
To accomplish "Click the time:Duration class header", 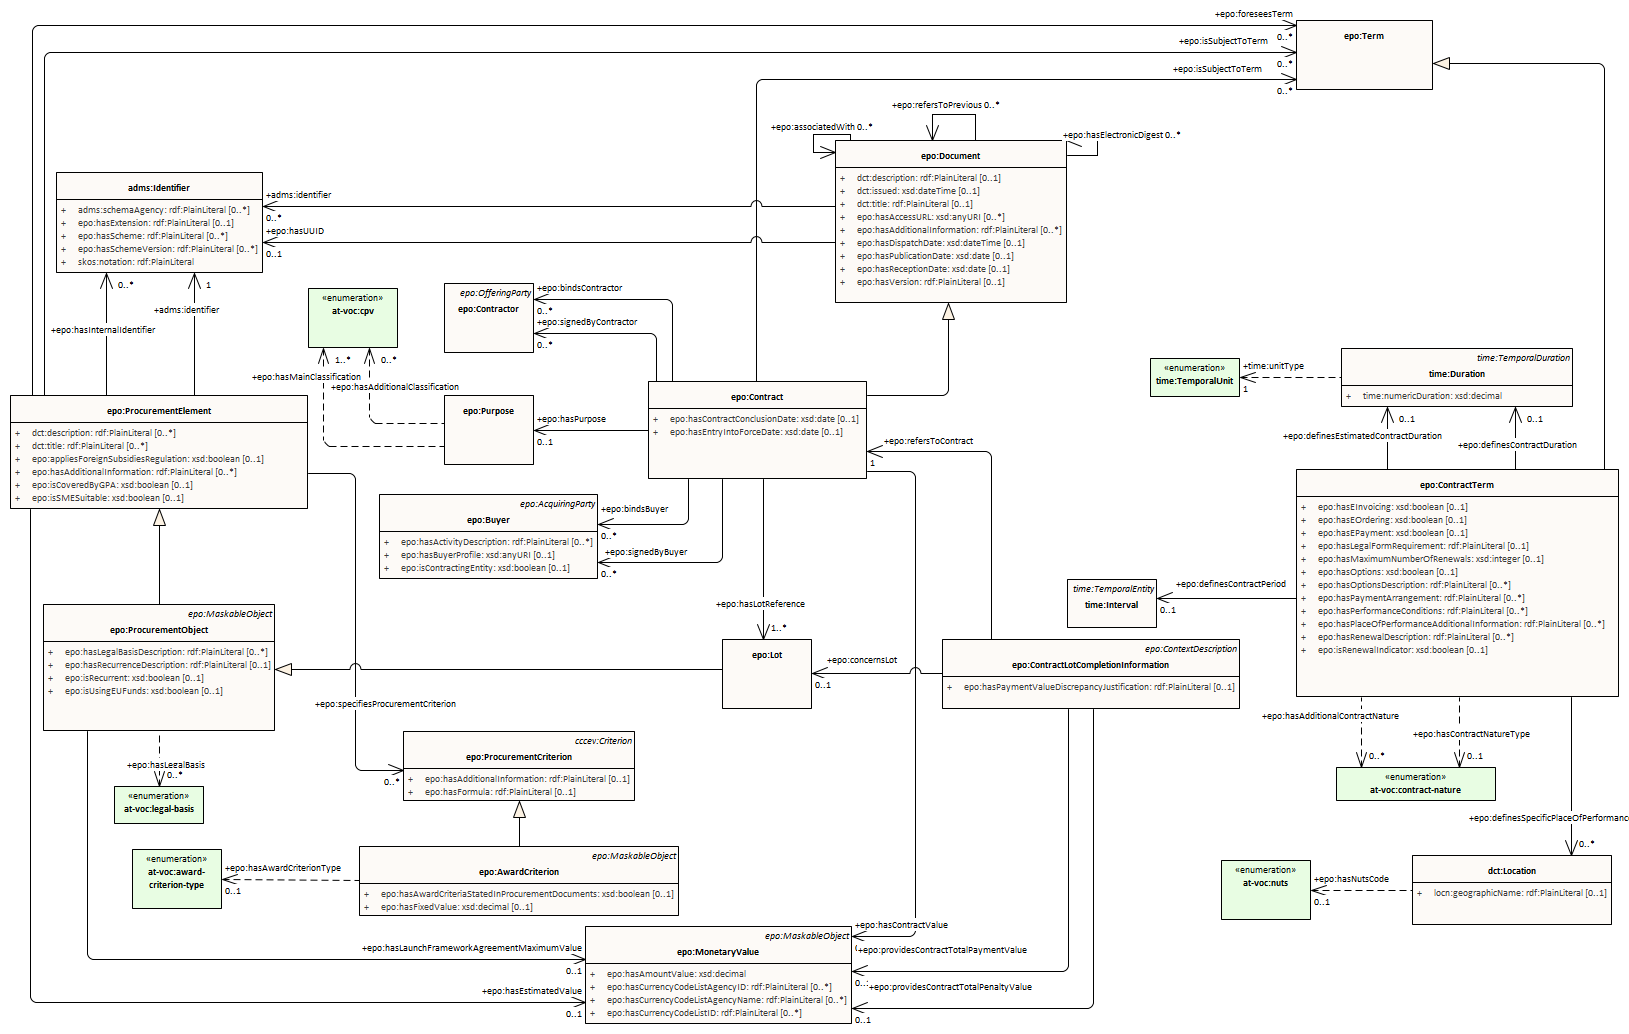I will 1456,374.
